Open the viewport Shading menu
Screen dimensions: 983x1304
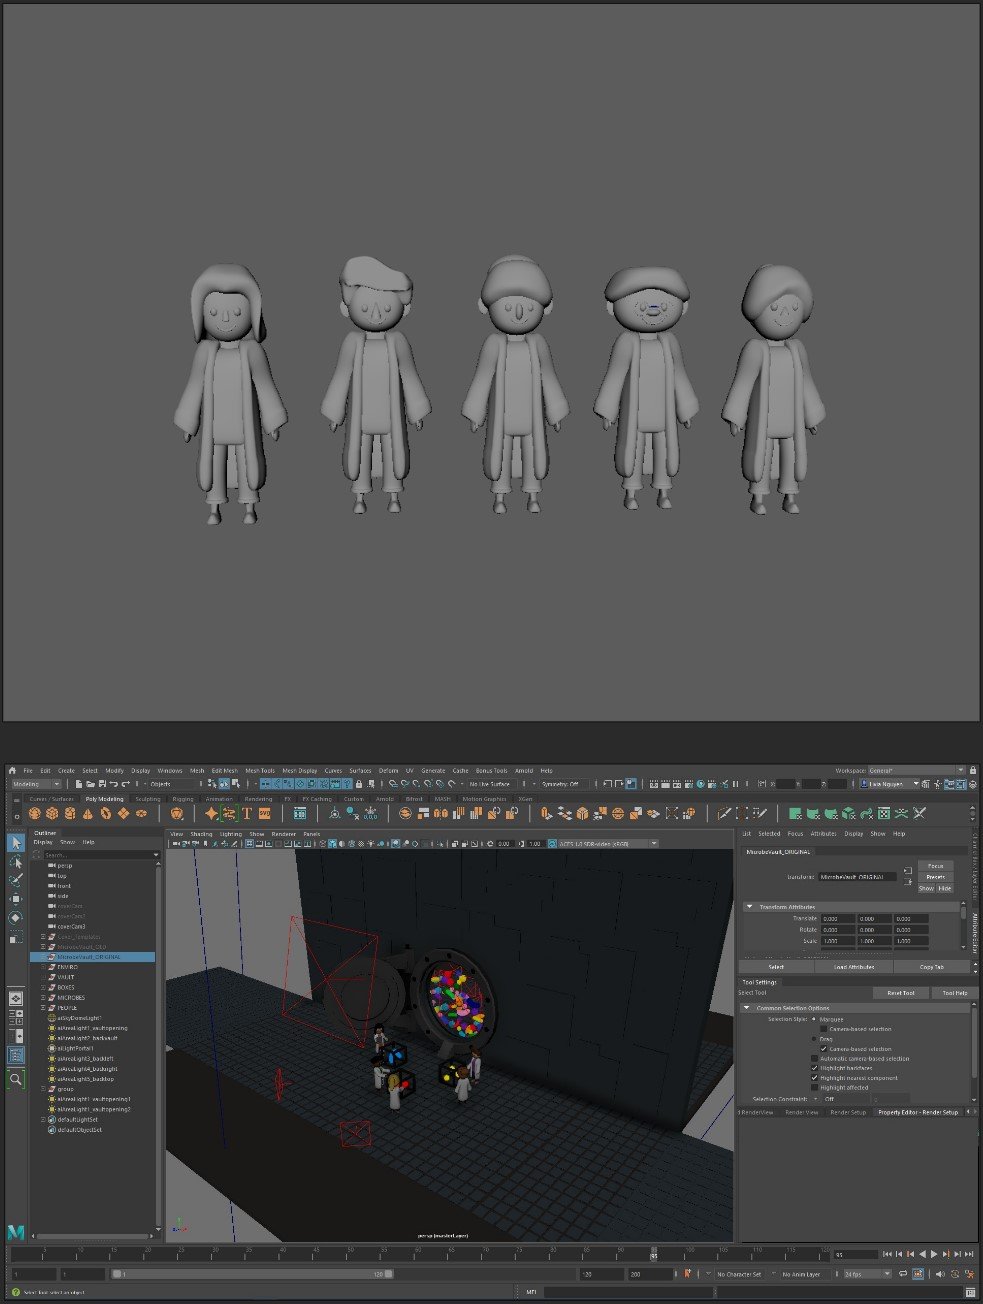coord(201,833)
